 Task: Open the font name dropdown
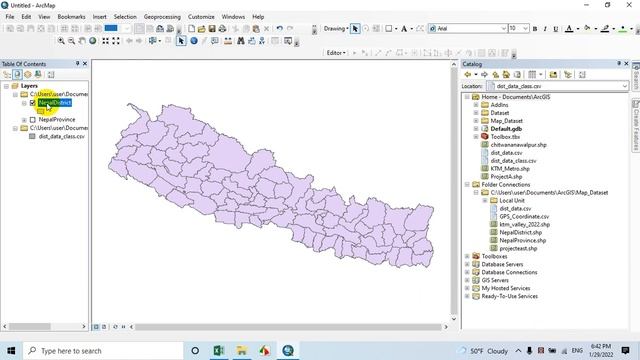(503, 29)
